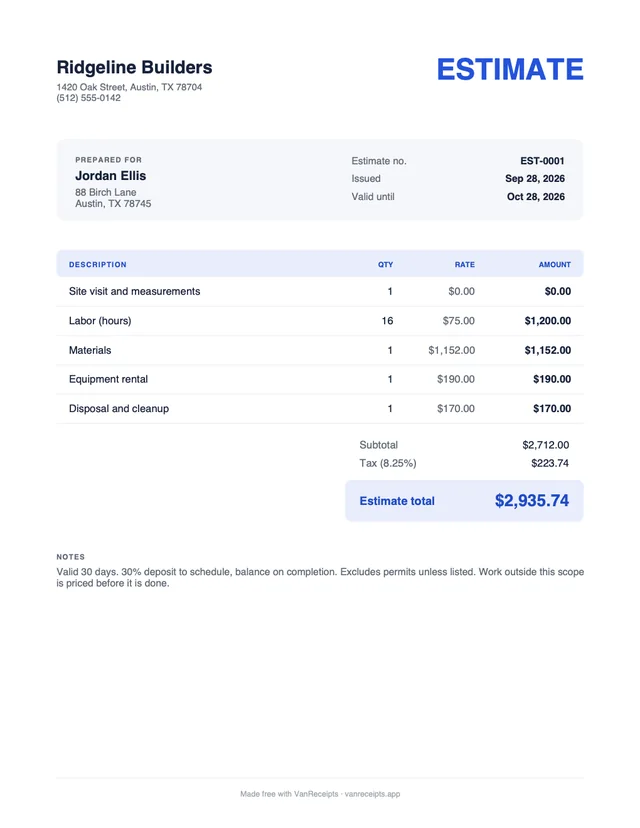Click the gray $1,152.00 Materials rate
640x828 pixels.
pos(451,350)
